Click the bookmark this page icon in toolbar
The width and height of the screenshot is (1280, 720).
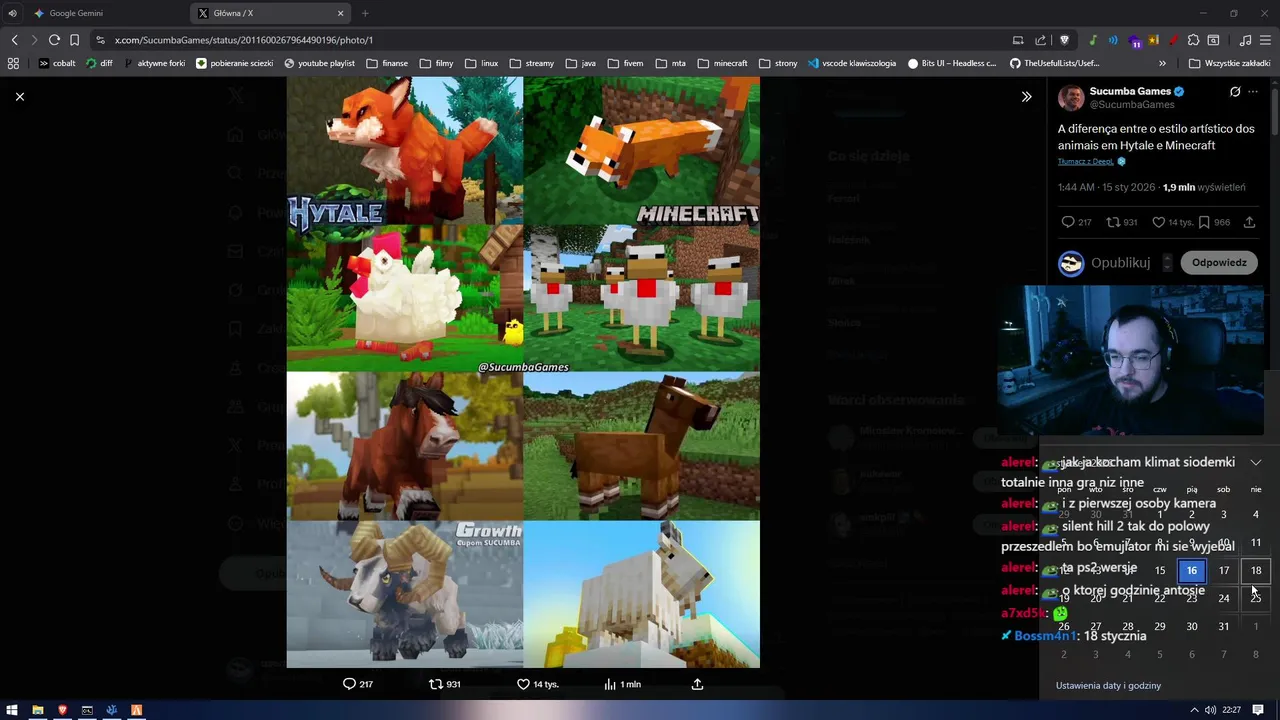pos(74,40)
